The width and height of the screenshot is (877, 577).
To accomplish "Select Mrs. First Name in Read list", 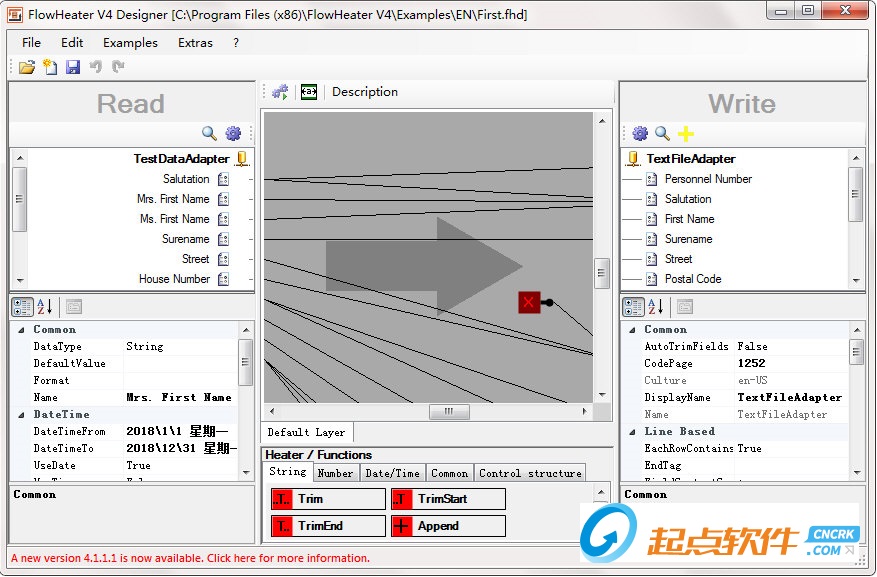I will pyautogui.click(x=173, y=199).
